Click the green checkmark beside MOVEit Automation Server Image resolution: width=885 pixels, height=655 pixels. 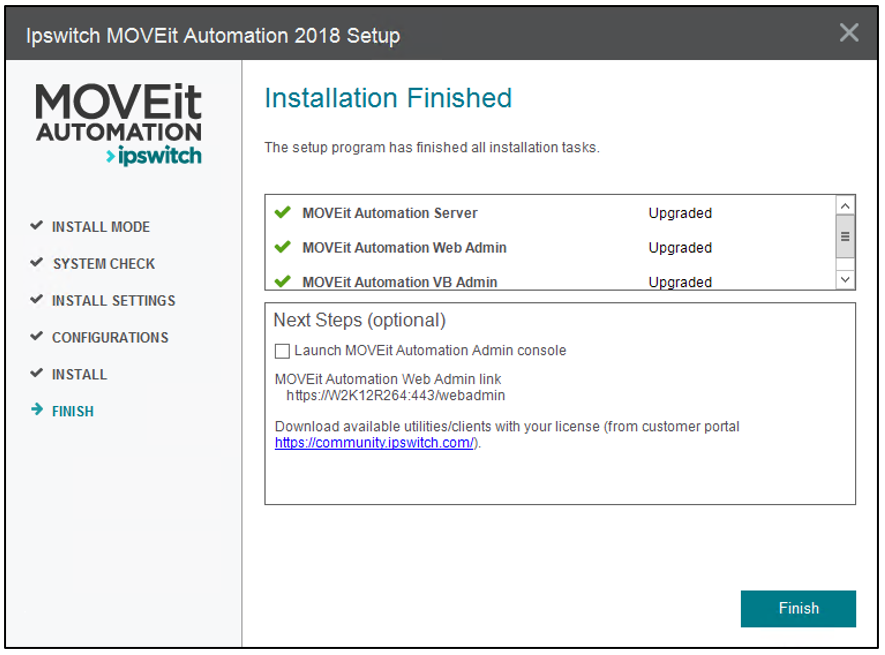point(283,213)
